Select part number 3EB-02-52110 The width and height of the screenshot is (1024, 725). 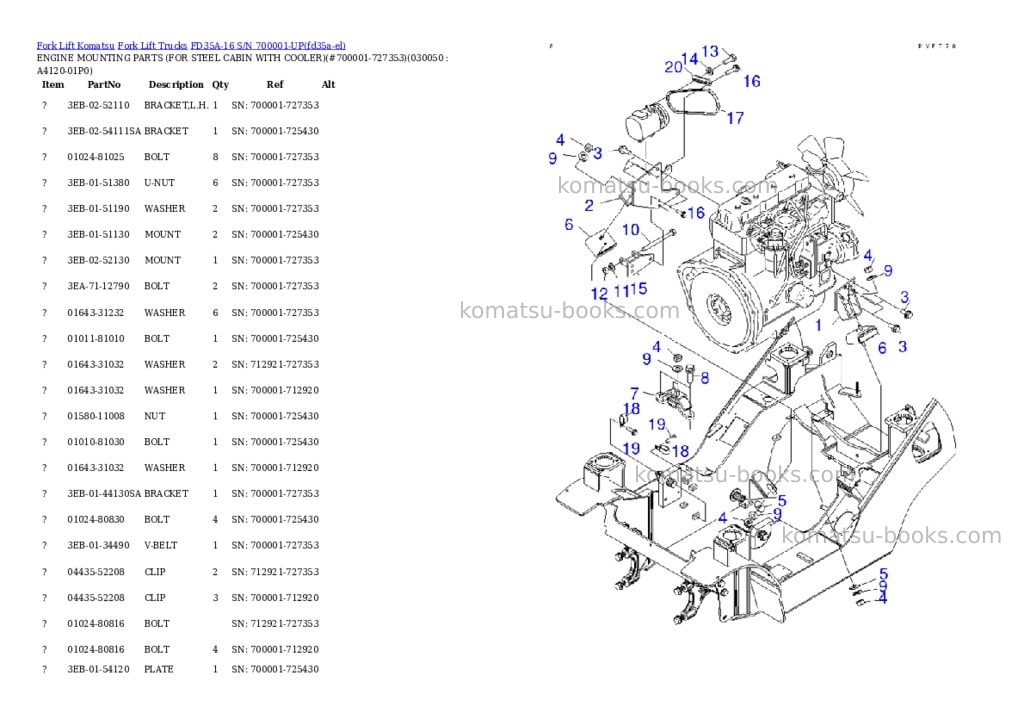tap(98, 105)
